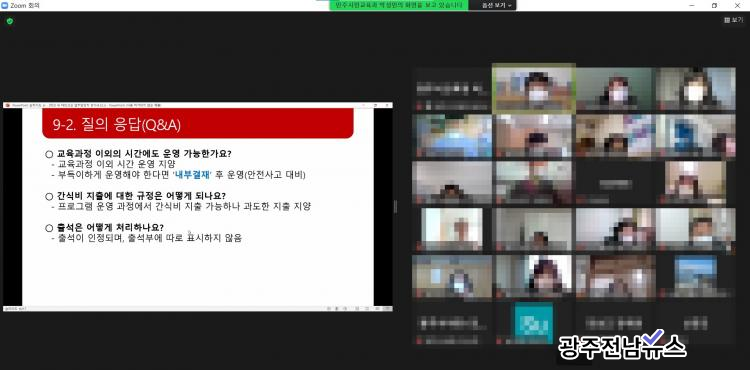
Task: Click the PowerPoint icon in shared window title
Action: [7, 105]
